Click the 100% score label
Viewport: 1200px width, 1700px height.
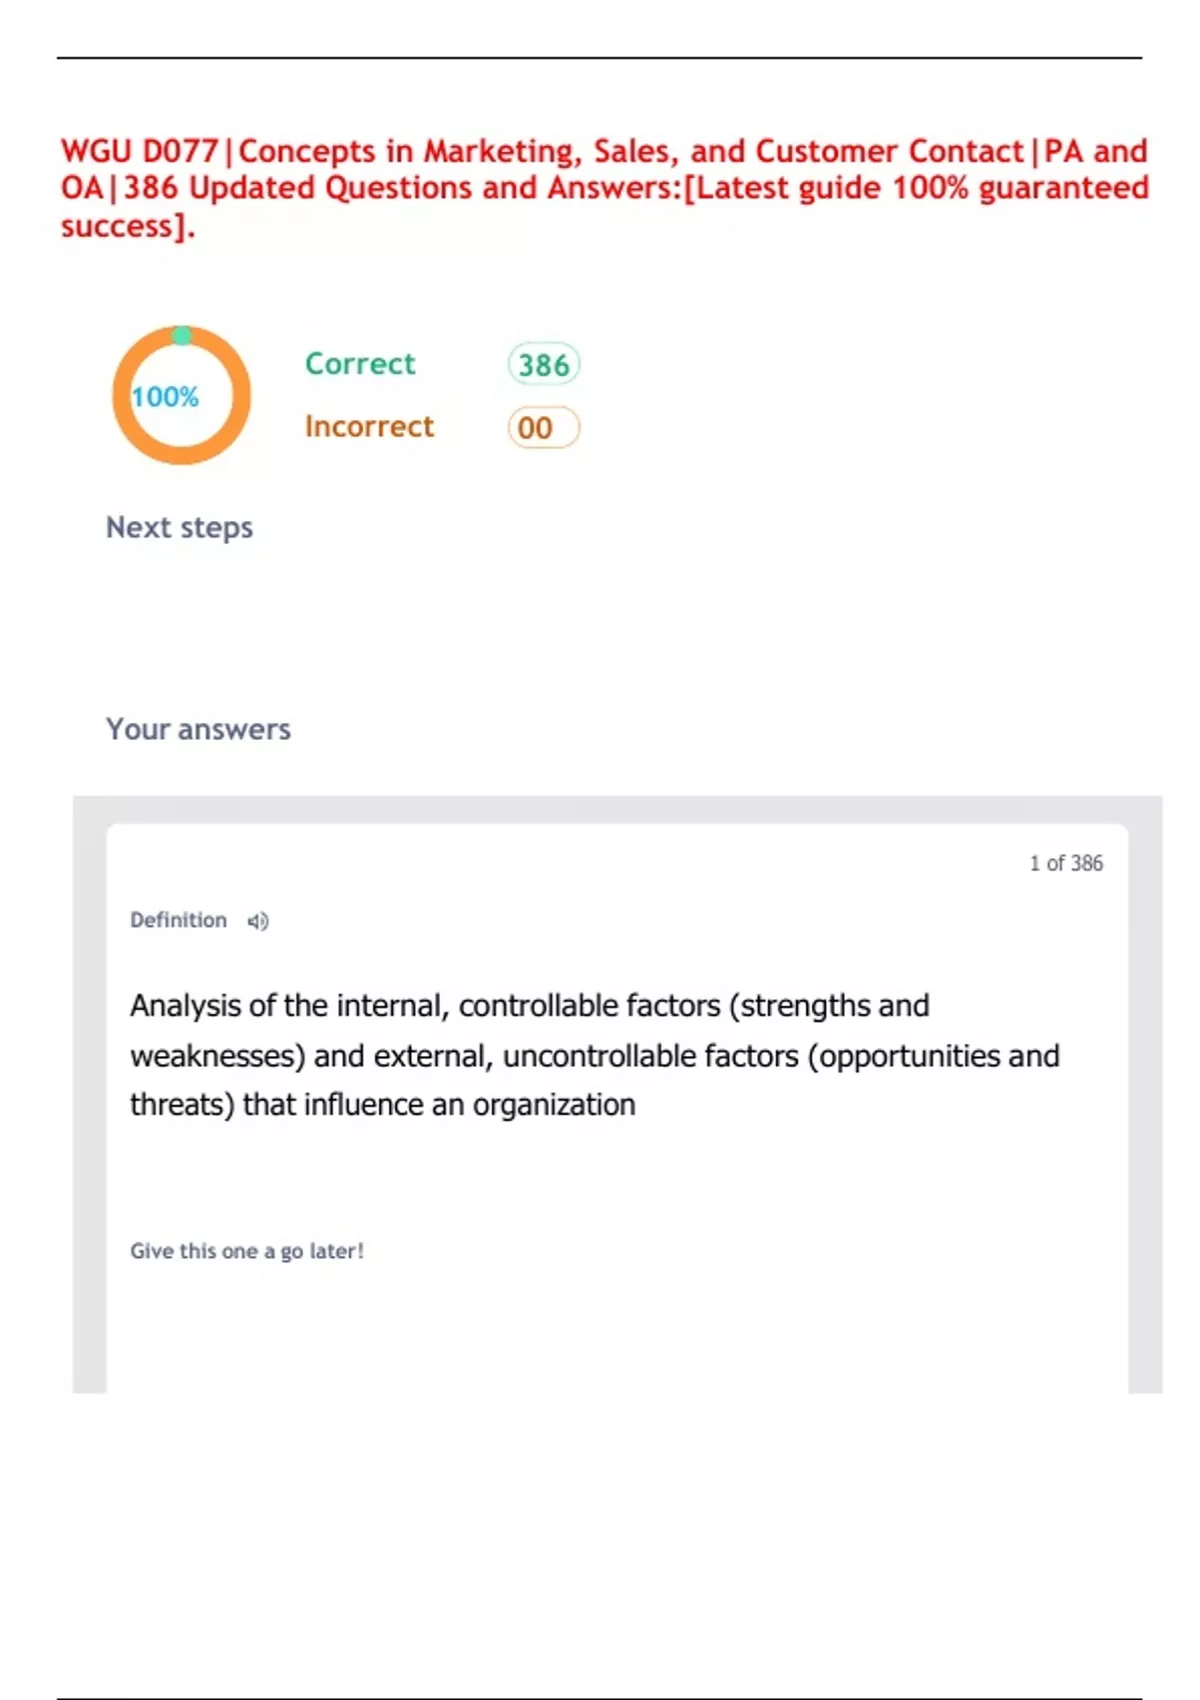click(x=165, y=397)
